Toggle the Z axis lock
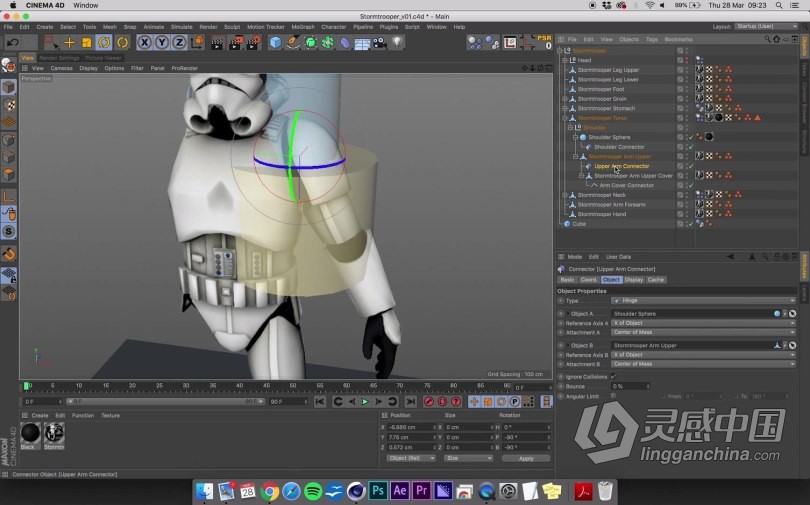This screenshot has width=810, height=505. tap(179, 42)
